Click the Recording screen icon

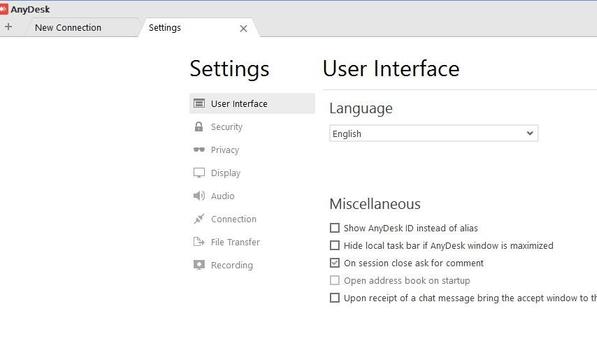[199, 265]
